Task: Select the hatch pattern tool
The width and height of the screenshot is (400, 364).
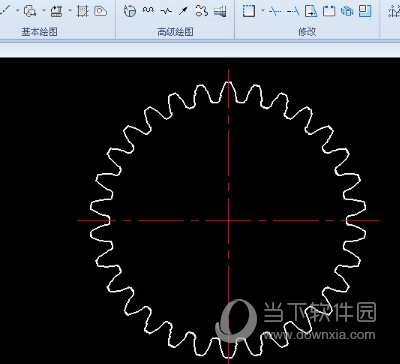Action: 82,11
